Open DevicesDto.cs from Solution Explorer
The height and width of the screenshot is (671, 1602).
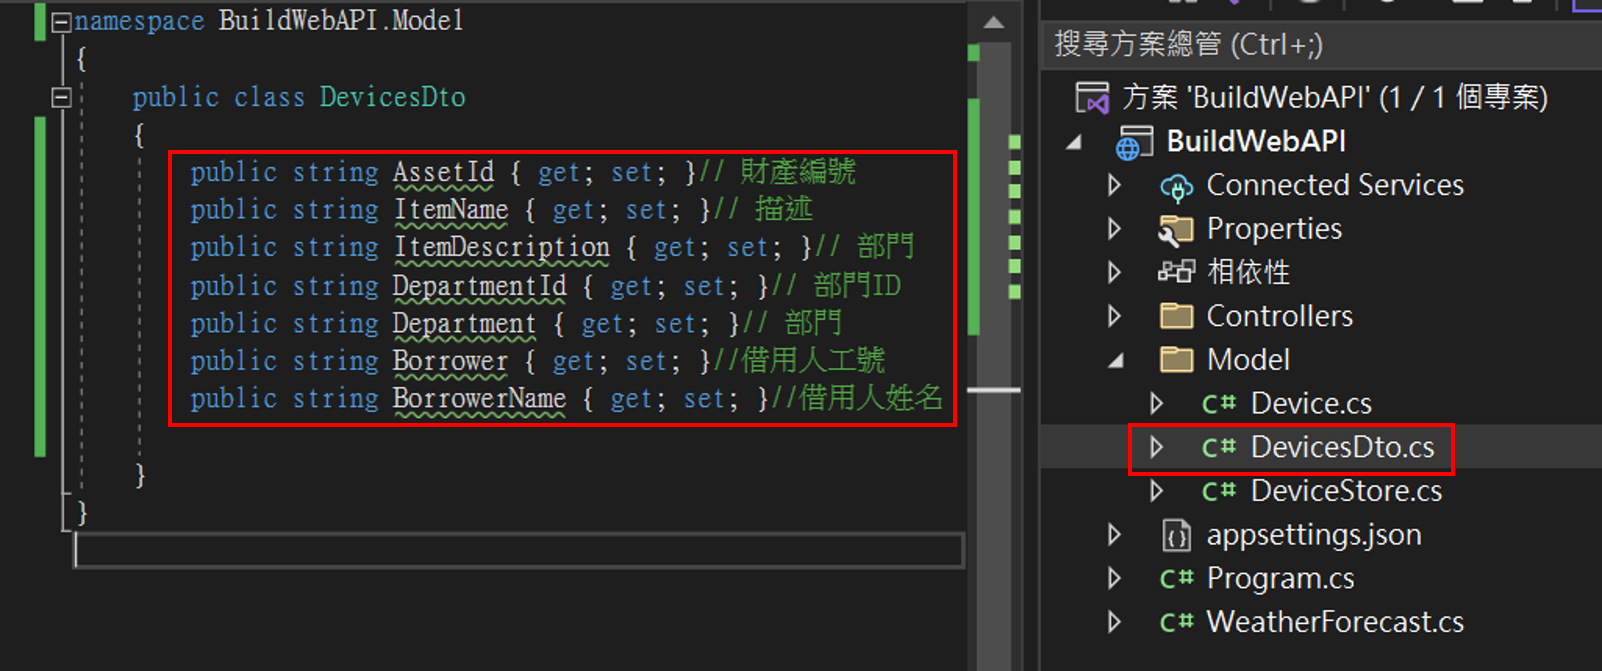pyautogui.click(x=1342, y=447)
